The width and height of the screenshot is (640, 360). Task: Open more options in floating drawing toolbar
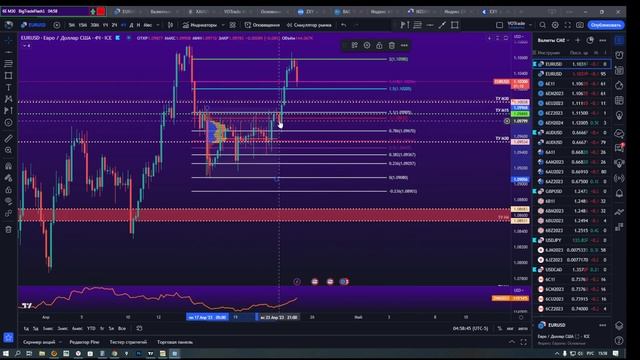[x=404, y=45]
